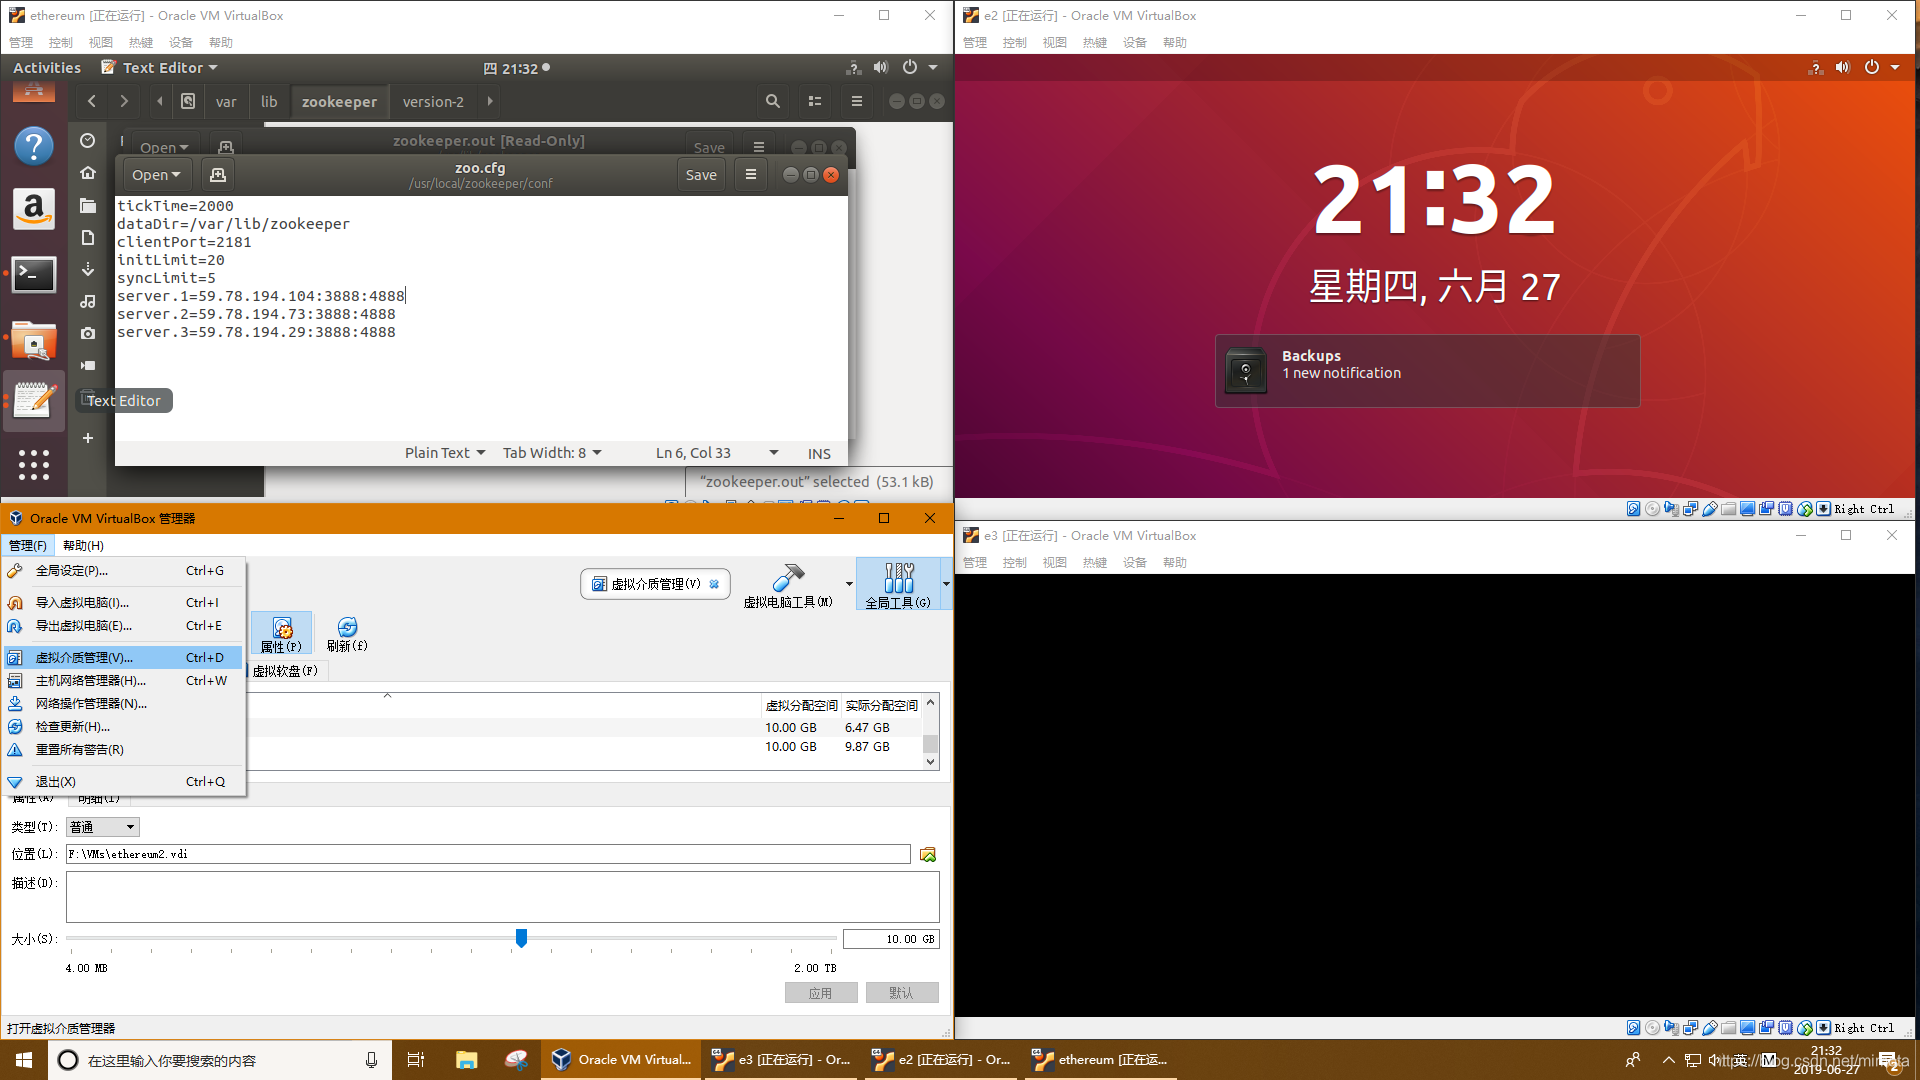Click Other Locations plus icon in sidebar

88,438
